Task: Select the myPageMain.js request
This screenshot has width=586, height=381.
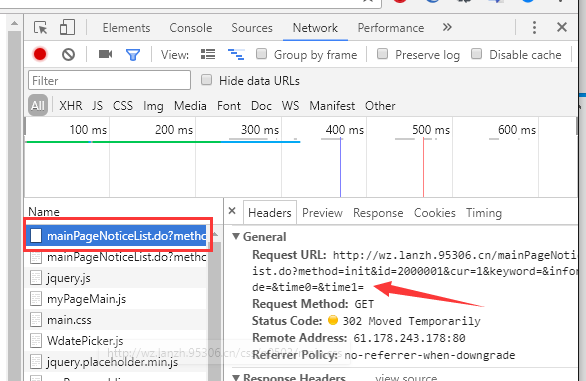Action: pos(117,299)
